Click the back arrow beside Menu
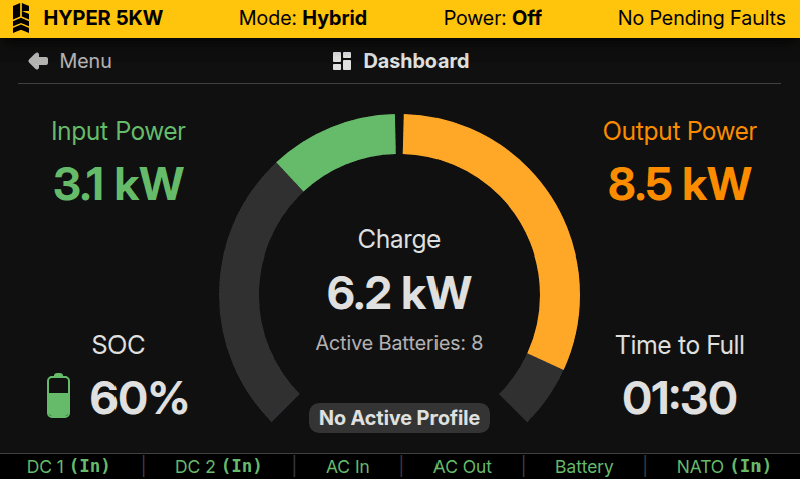Viewport: 801px width, 480px height. 38,61
